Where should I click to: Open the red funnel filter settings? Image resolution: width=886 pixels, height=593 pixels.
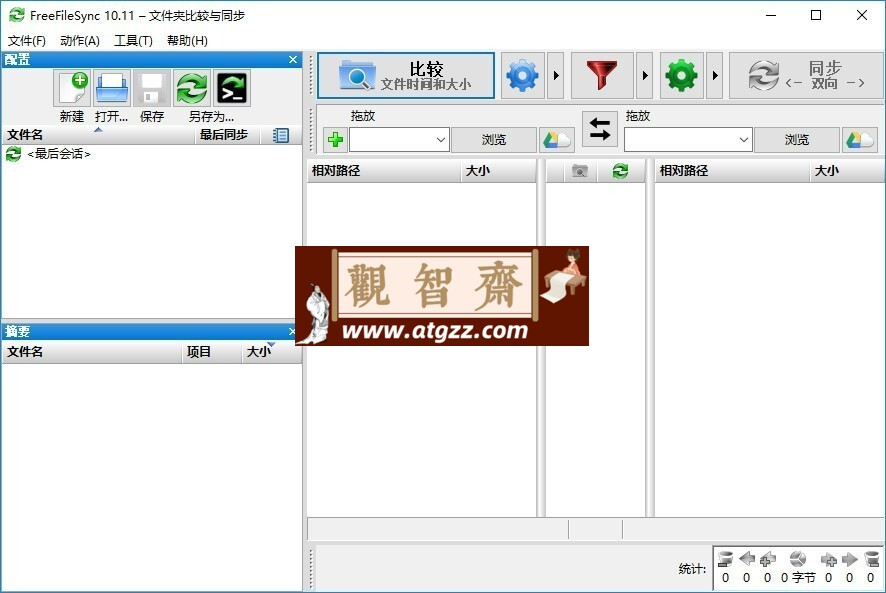(x=602, y=75)
